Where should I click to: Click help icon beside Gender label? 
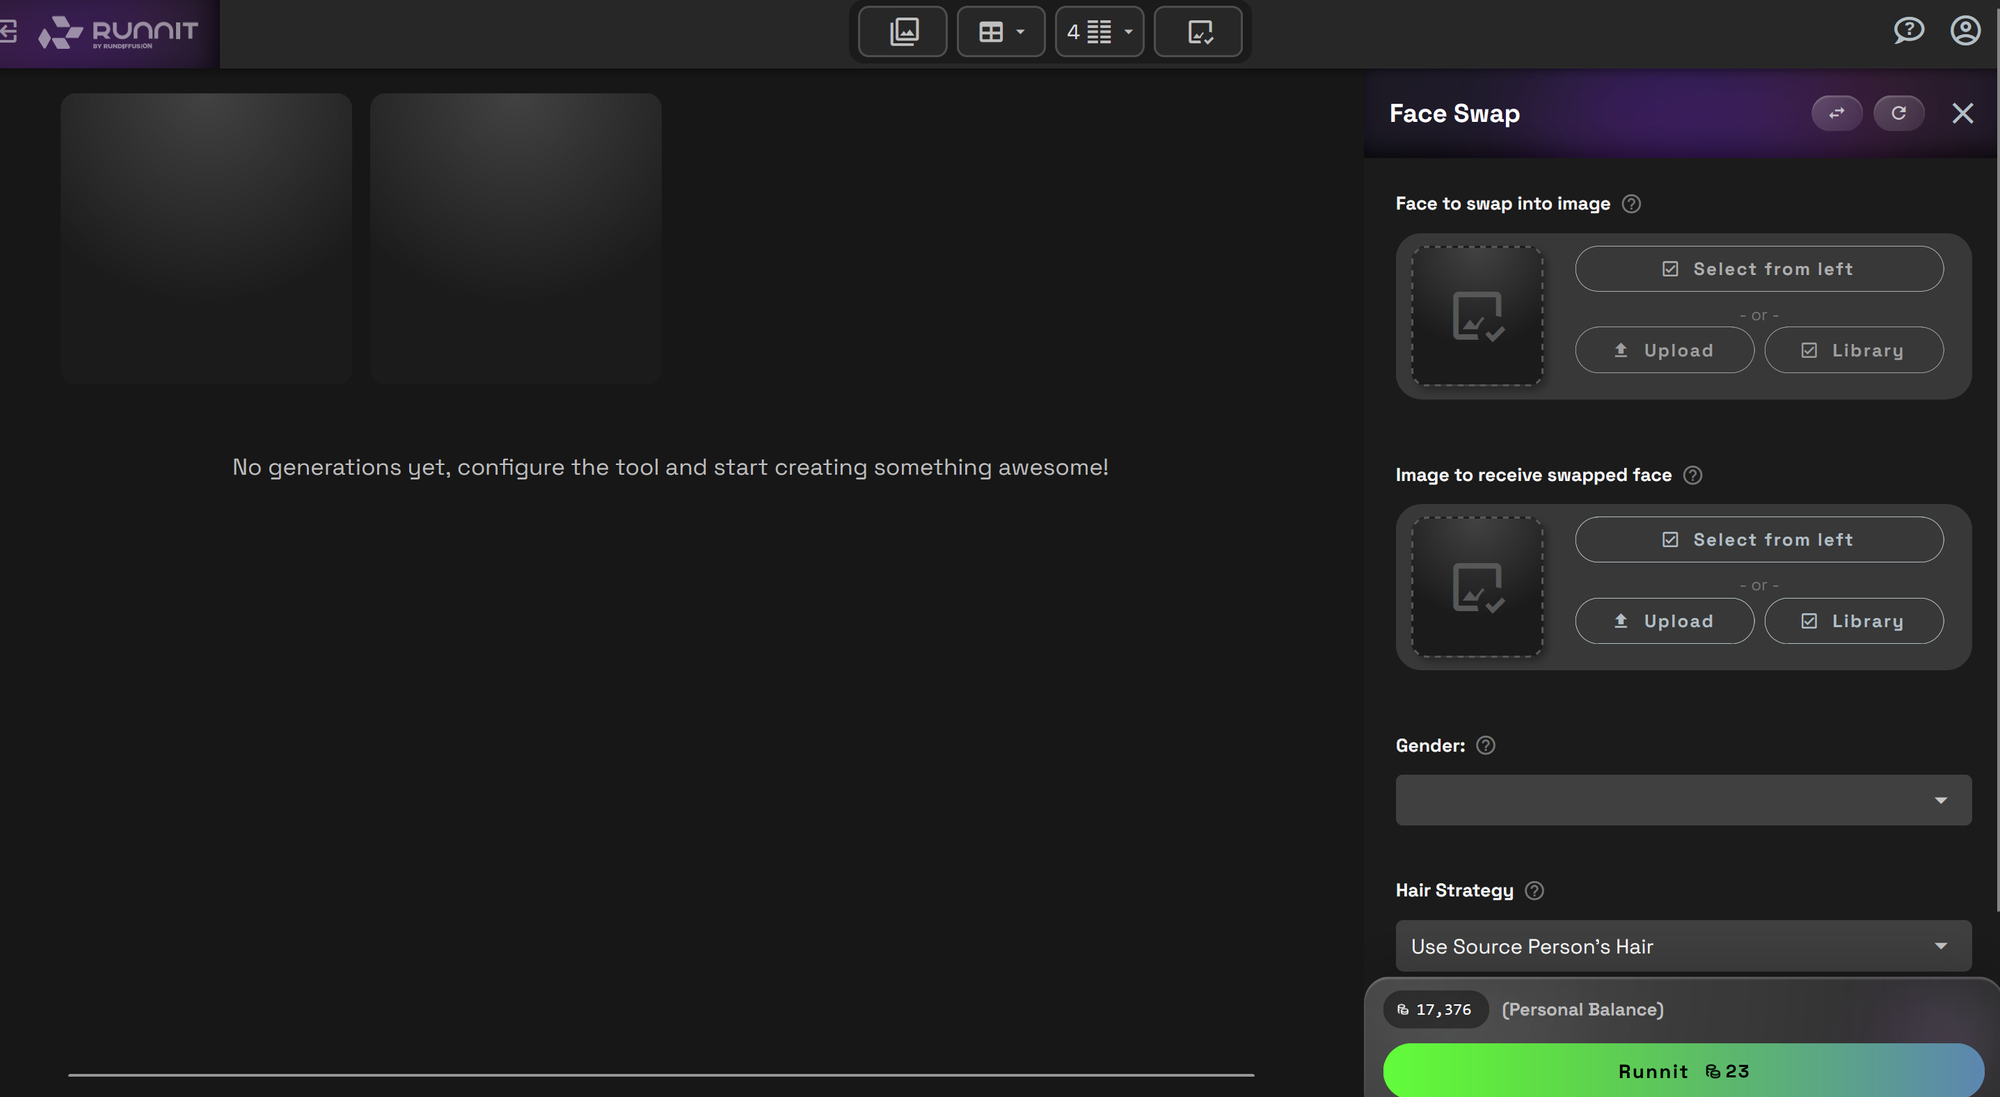click(1485, 745)
